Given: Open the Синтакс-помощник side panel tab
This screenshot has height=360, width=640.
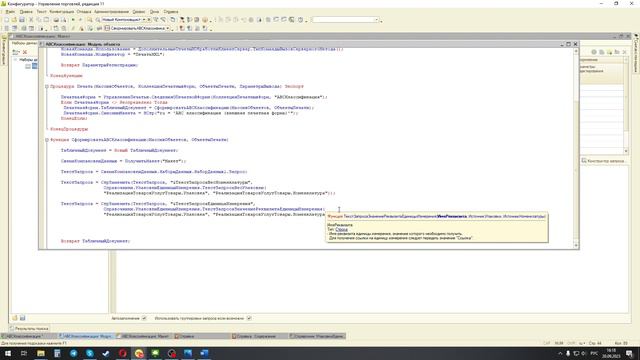Looking at the screenshot, I should click(636, 53).
